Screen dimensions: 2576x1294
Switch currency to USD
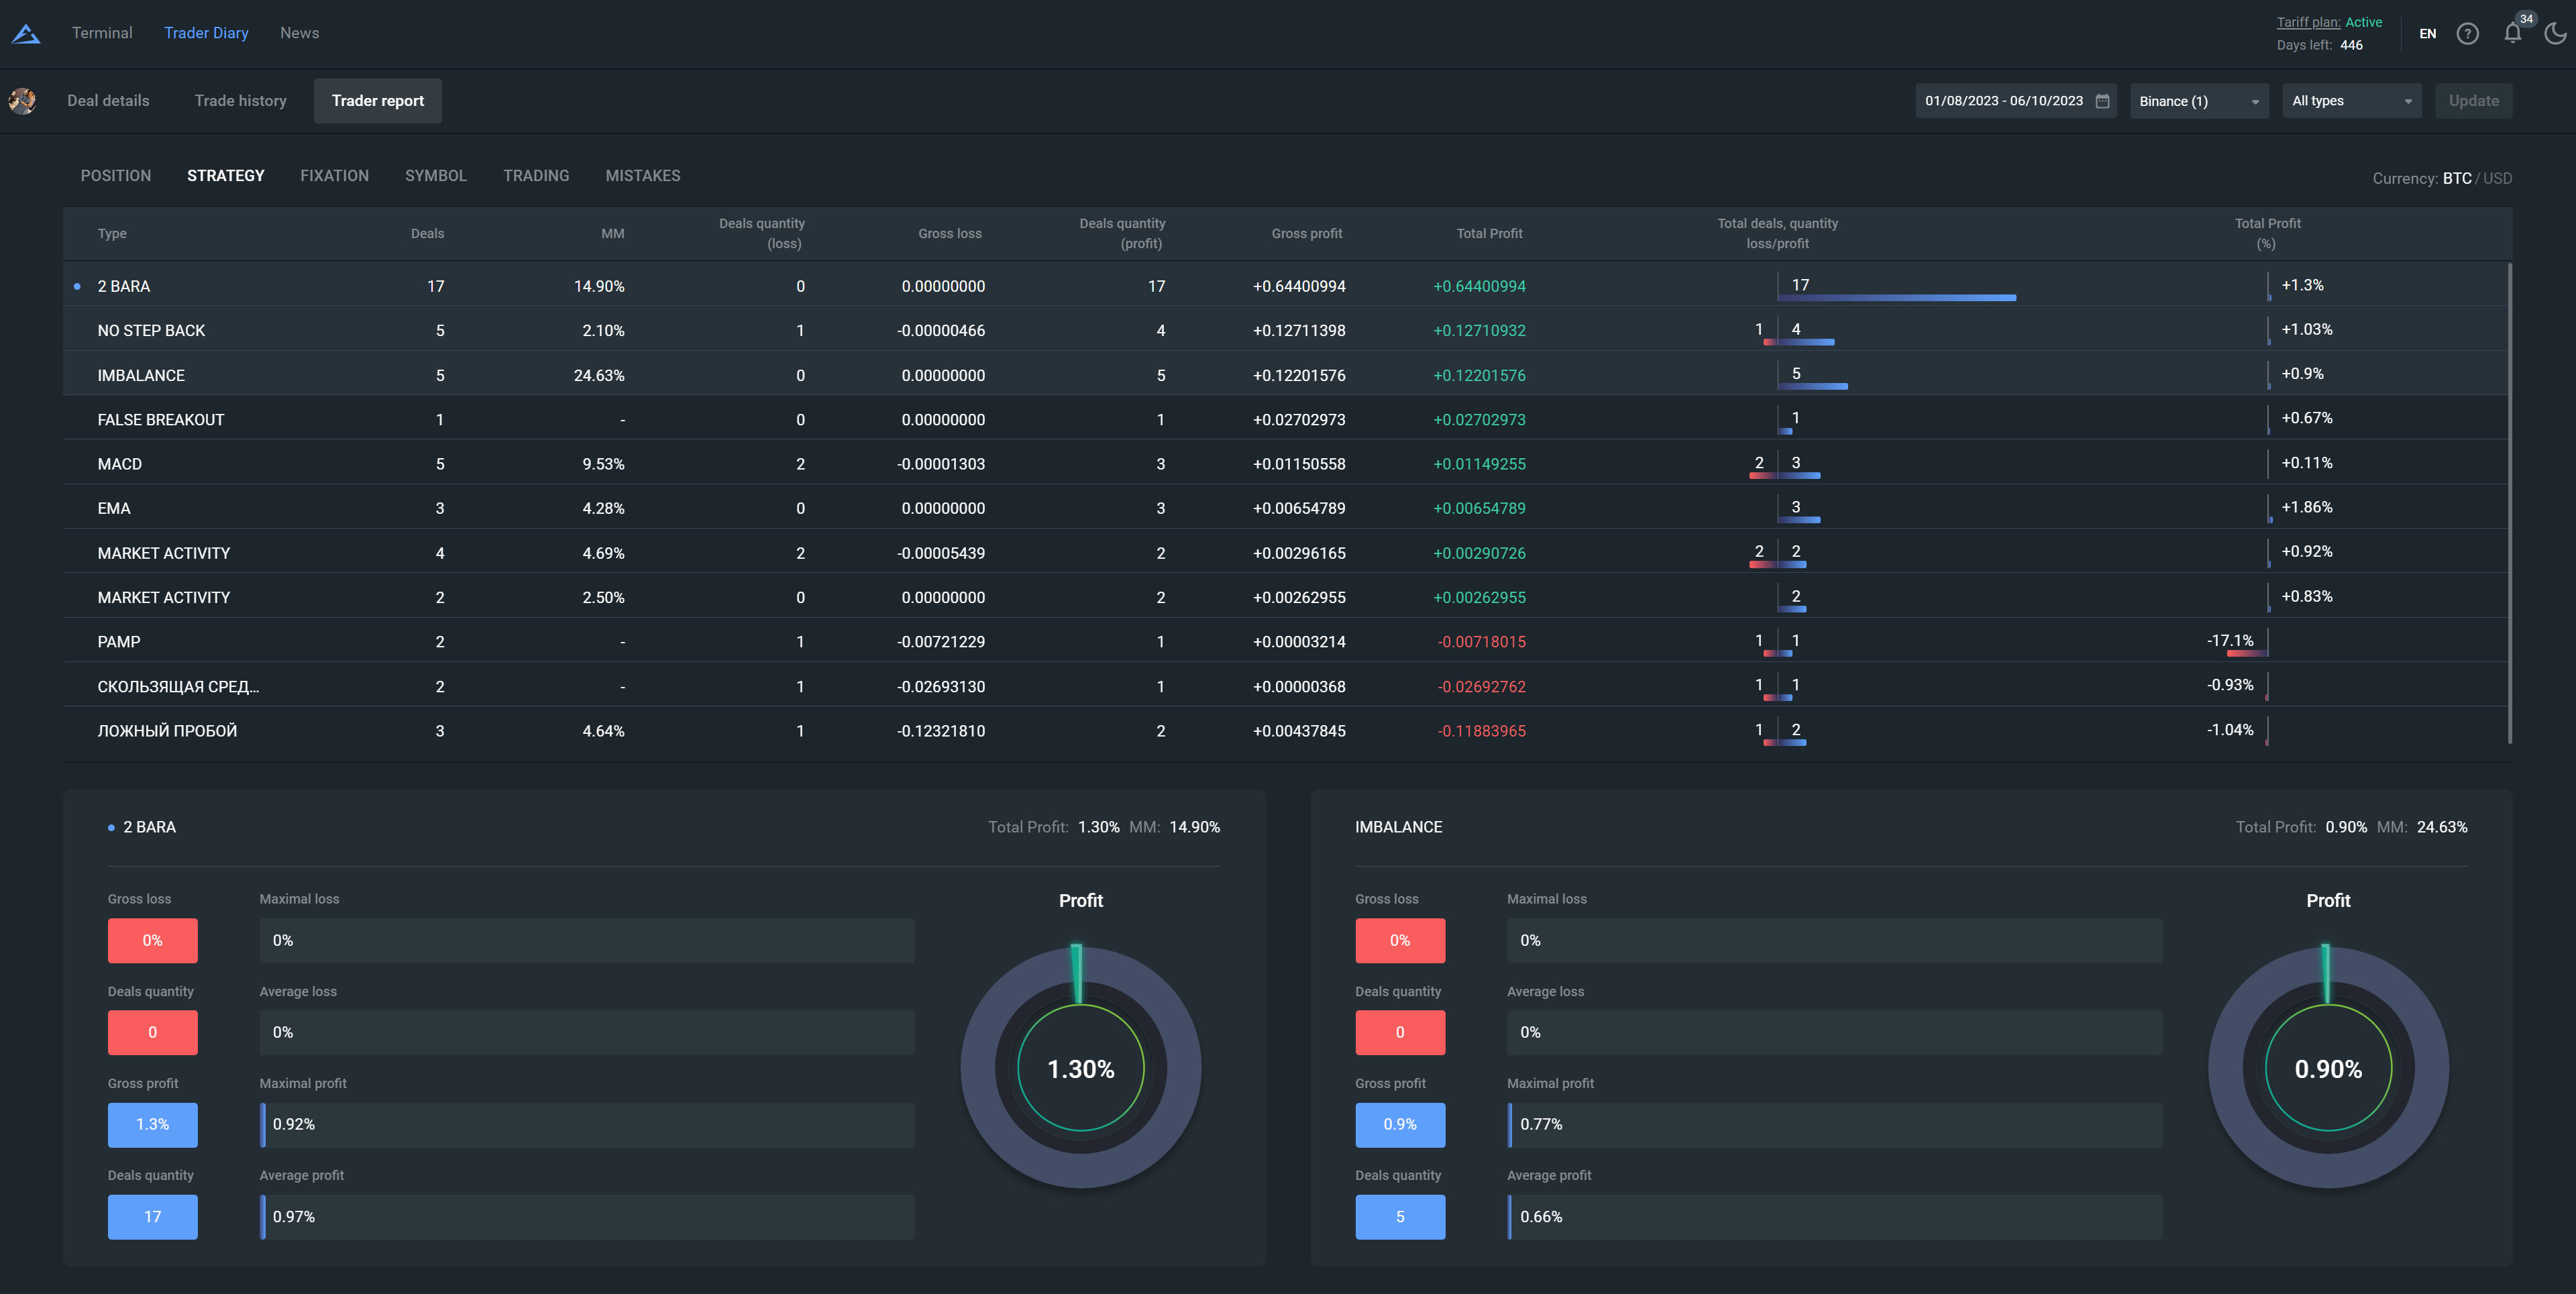tap(2497, 179)
